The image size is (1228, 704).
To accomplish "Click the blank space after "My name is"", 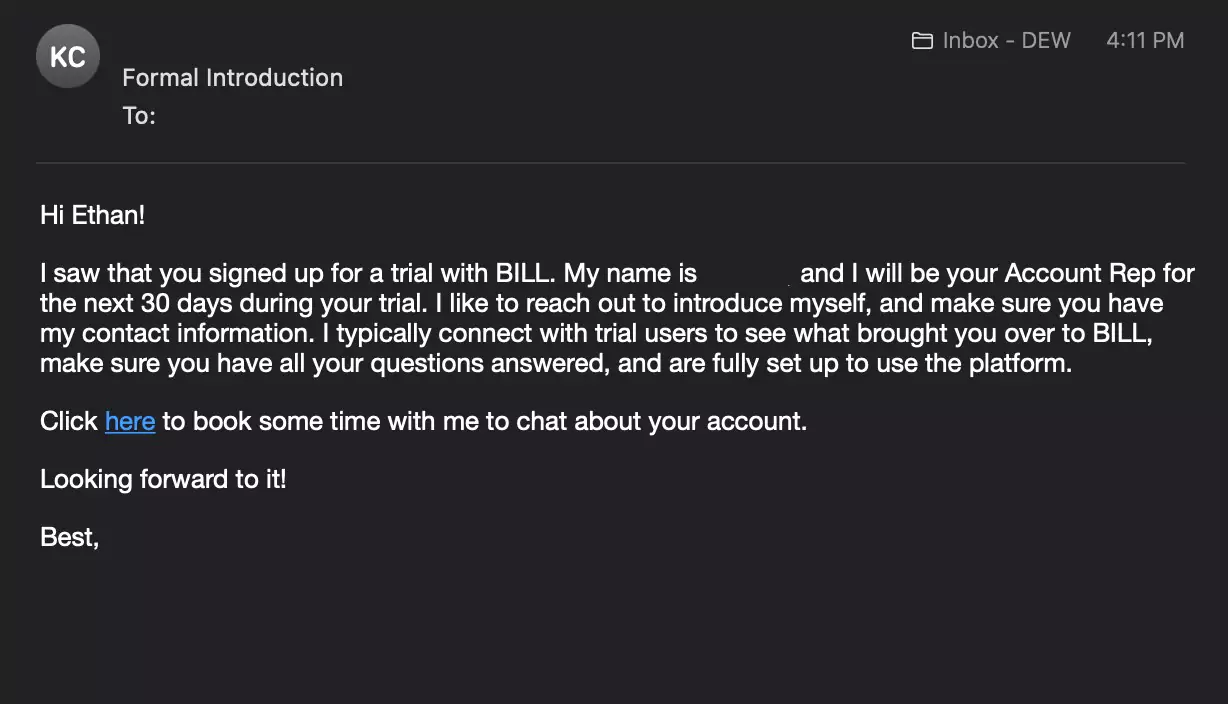I will (748, 273).
